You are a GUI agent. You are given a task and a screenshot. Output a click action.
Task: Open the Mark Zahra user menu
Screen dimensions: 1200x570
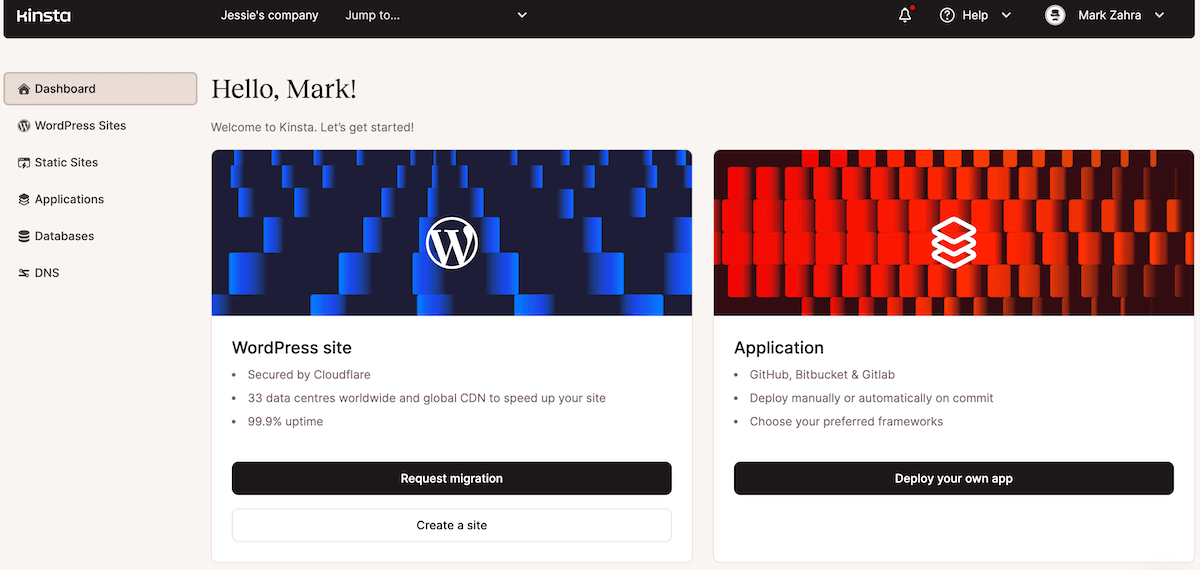click(x=1106, y=15)
